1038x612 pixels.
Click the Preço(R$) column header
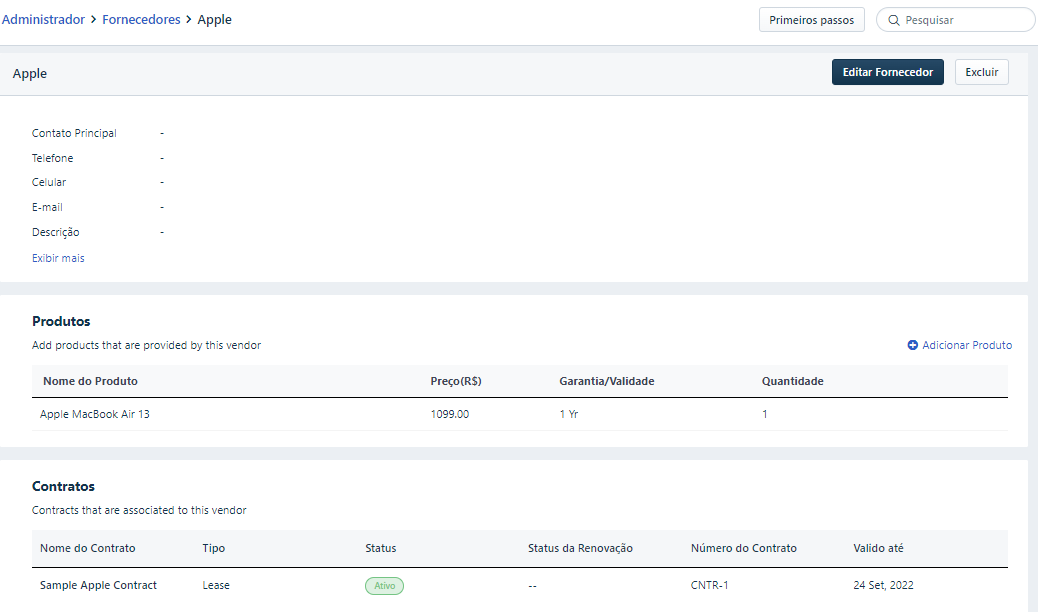tap(456, 381)
